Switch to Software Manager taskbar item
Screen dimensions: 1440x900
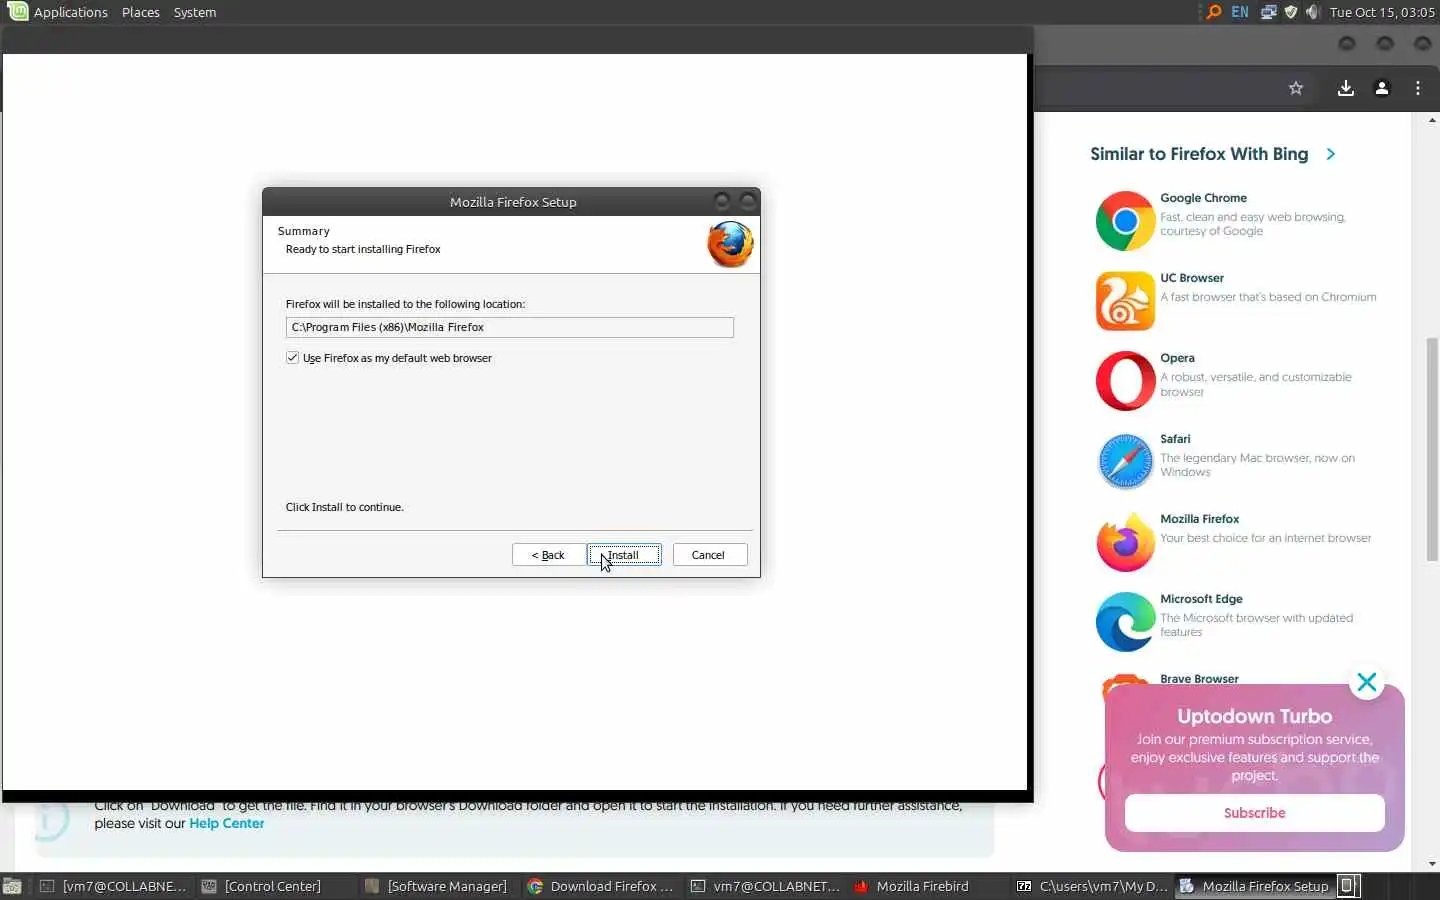coord(436,886)
